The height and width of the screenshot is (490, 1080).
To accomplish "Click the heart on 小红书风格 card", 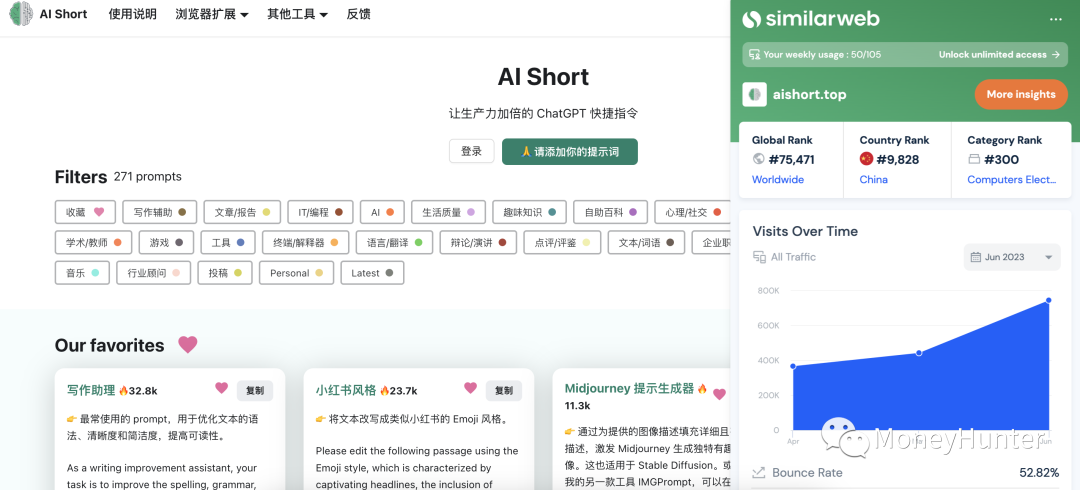I will [x=470, y=388].
